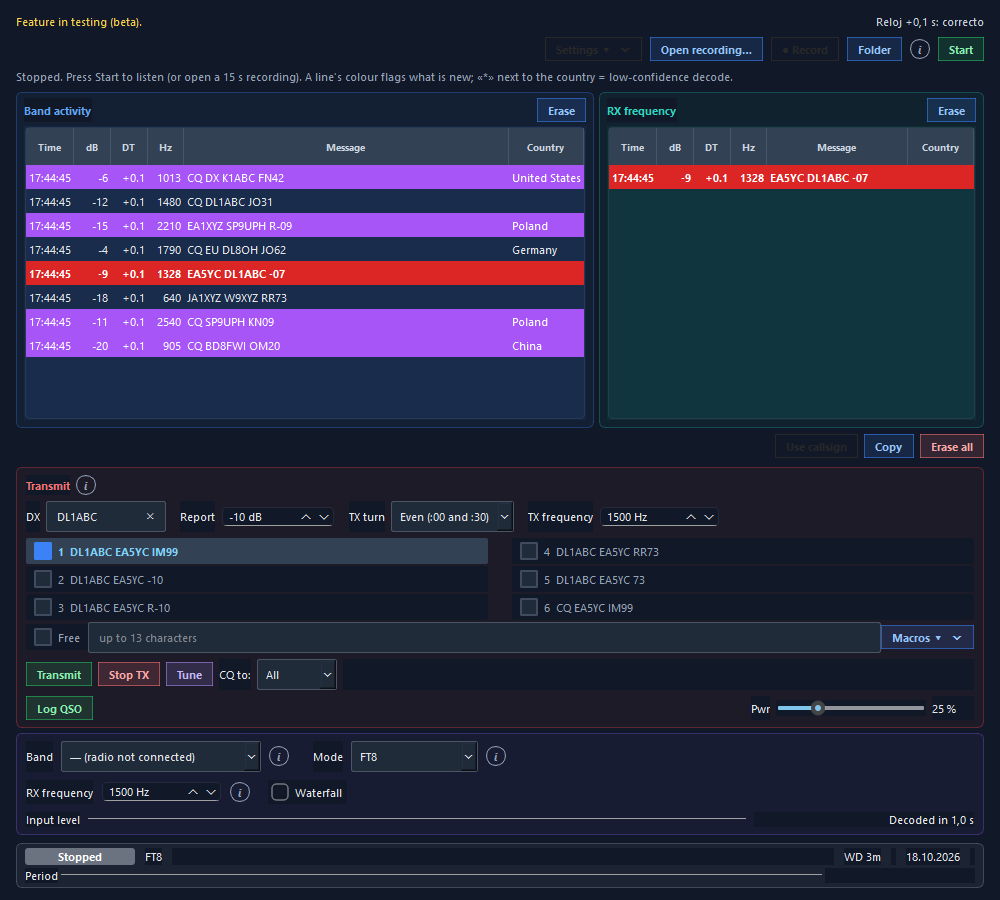This screenshot has height=900, width=1000.
Task: Click the Open recording... button
Action: pyautogui.click(x=706, y=50)
